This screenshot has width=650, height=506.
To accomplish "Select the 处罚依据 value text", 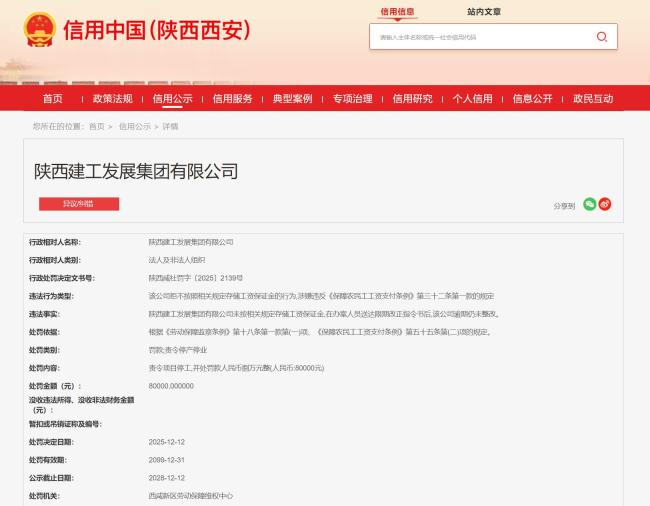I will (320, 332).
